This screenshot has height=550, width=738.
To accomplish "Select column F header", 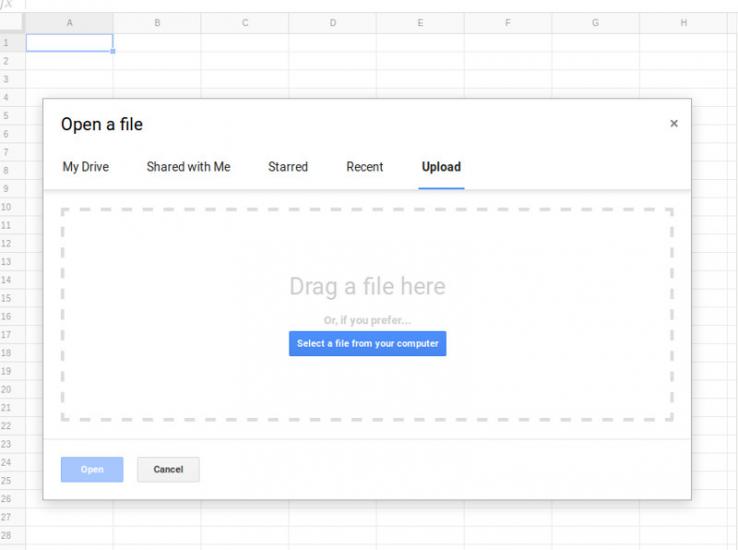I will [507, 23].
